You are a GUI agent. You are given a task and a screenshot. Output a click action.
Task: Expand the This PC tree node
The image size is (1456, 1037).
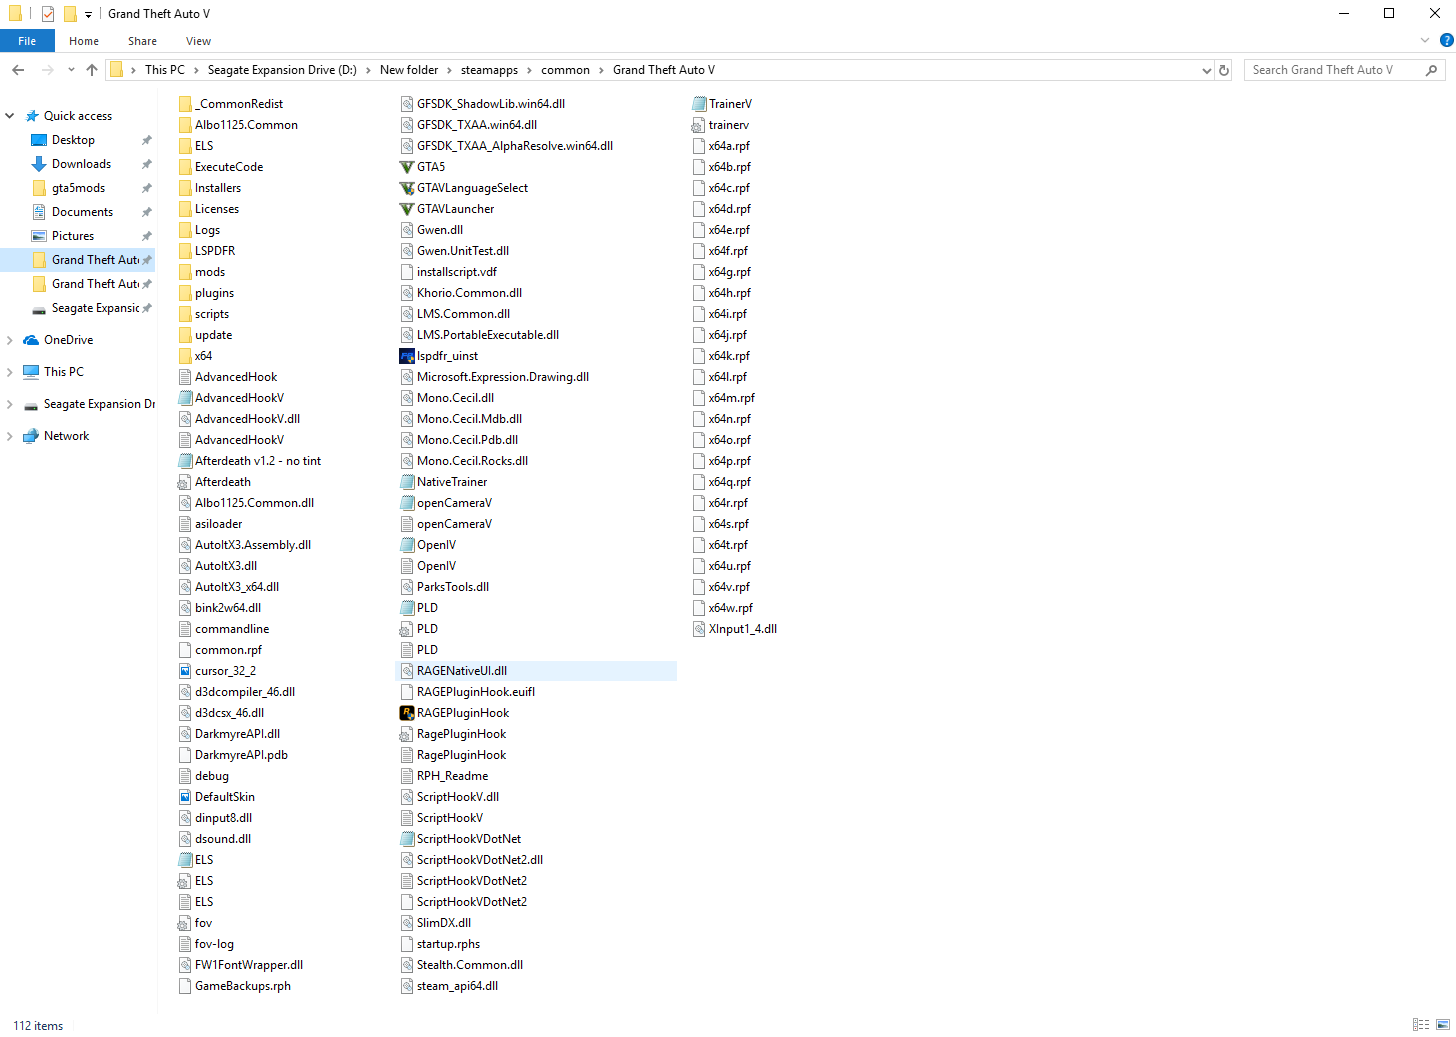(x=10, y=372)
